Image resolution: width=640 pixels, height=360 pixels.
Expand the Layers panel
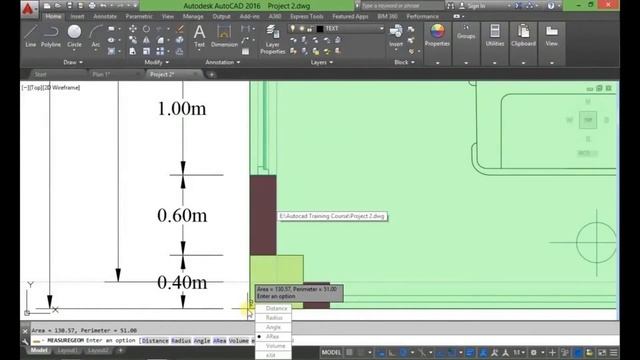click(x=322, y=62)
